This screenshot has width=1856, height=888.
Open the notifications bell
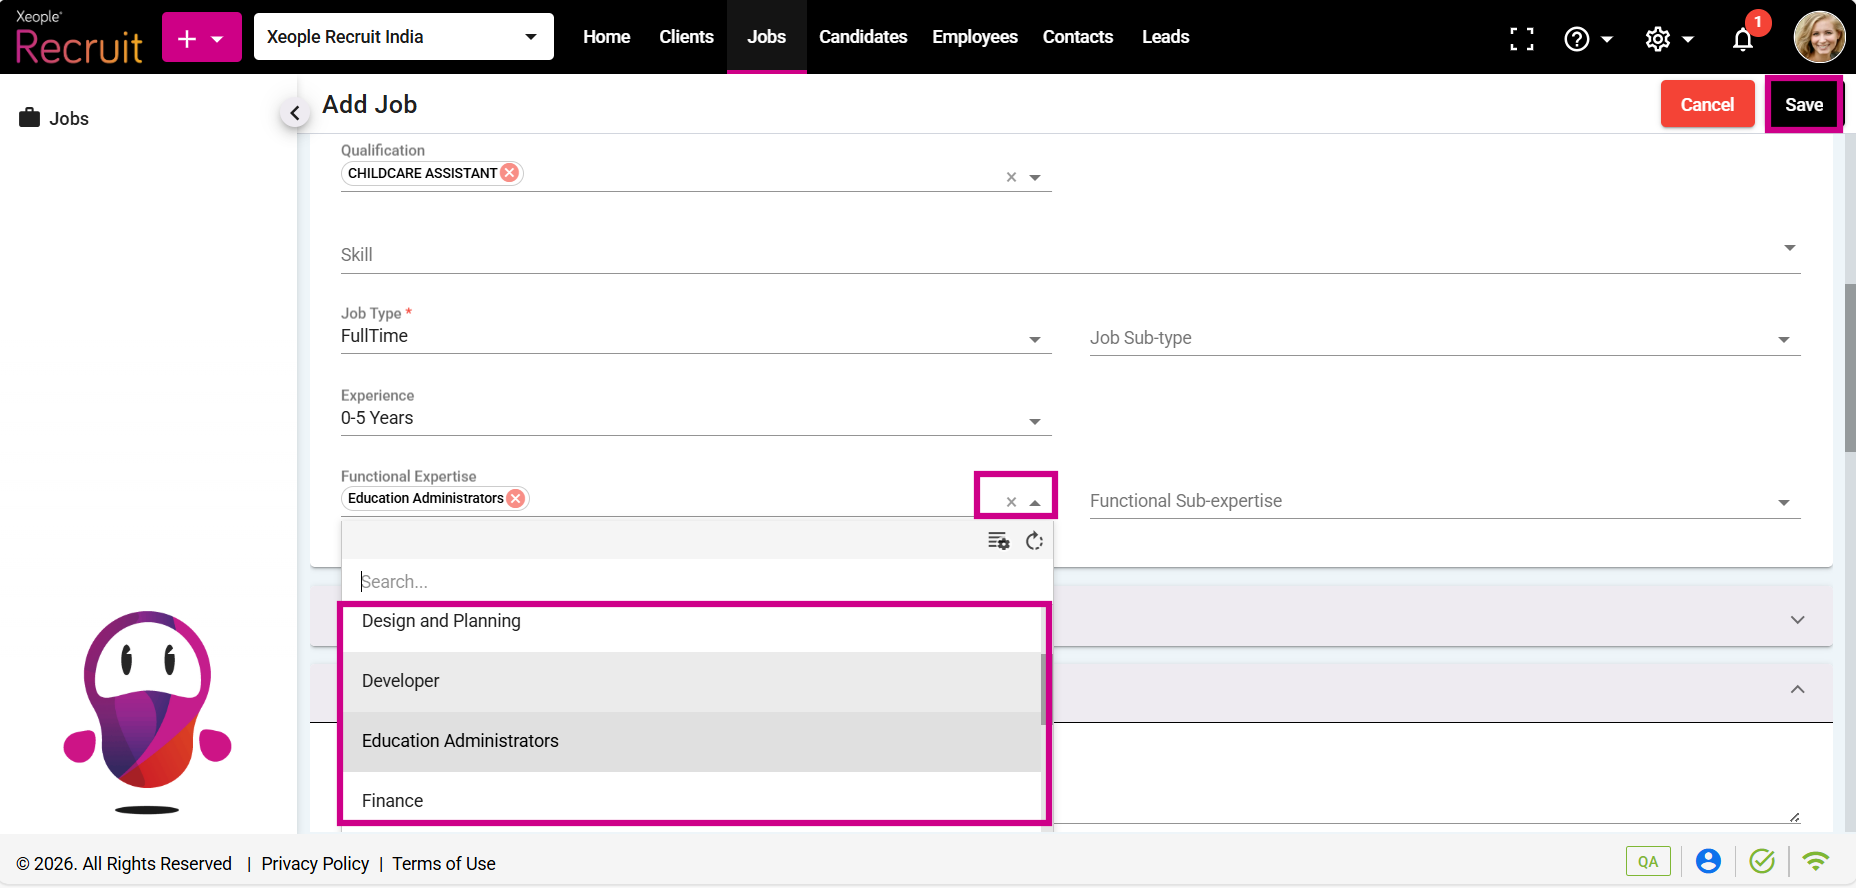pos(1743,39)
